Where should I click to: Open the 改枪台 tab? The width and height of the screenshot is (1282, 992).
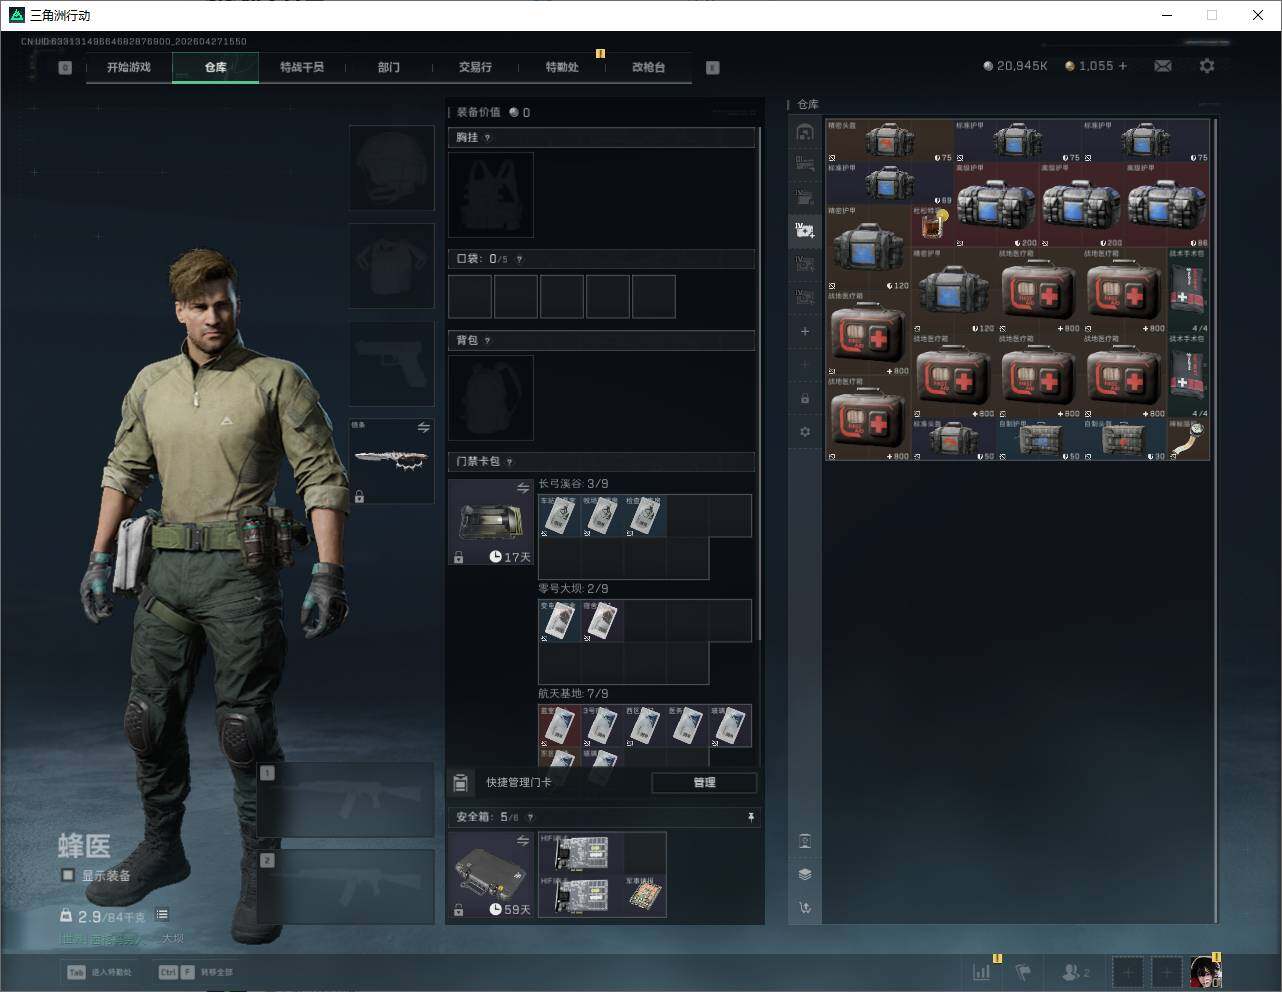pyautogui.click(x=648, y=68)
